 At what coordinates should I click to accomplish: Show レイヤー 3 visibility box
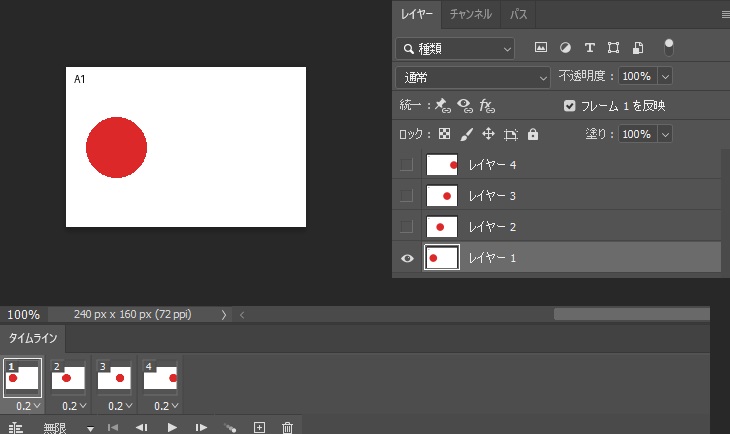[406, 196]
